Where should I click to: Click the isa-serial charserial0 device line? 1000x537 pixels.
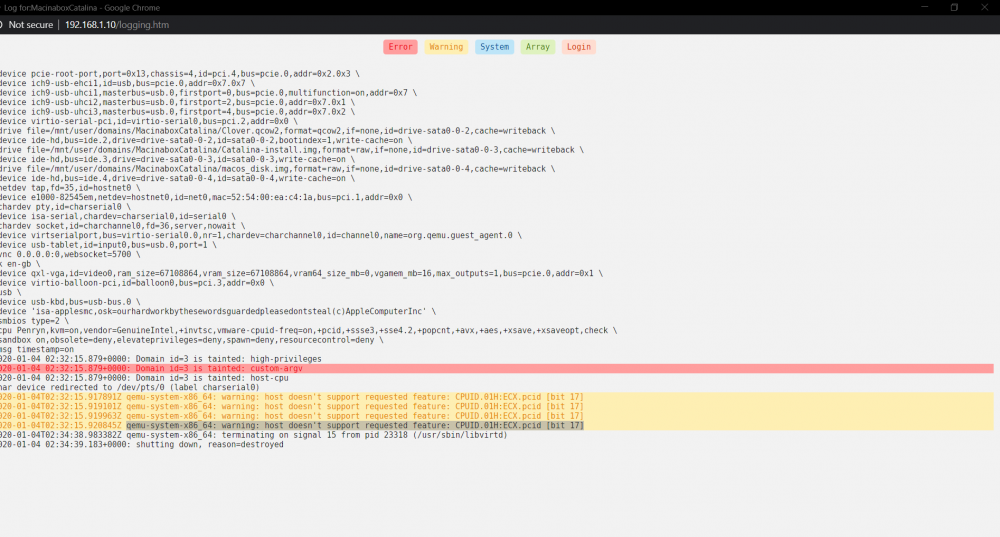click(117, 216)
